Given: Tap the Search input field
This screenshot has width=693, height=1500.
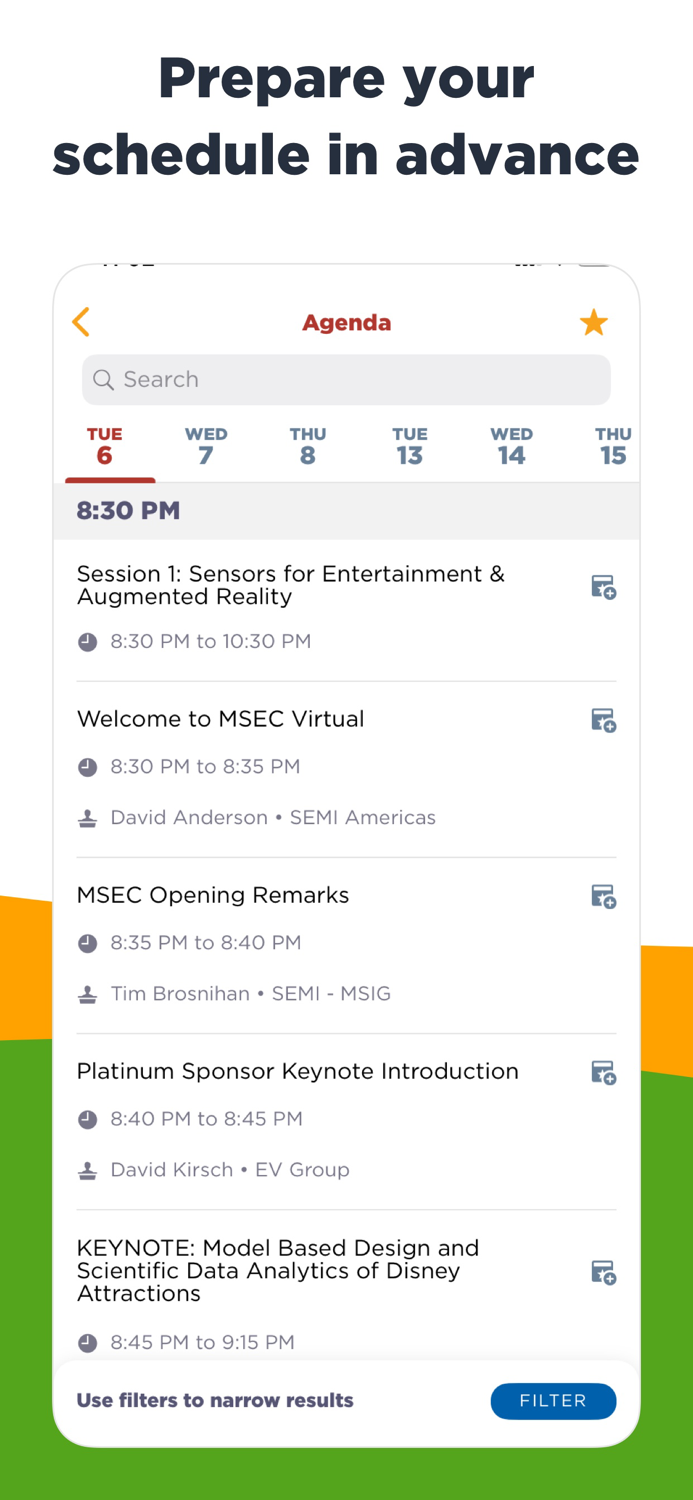Looking at the screenshot, I should click(346, 380).
